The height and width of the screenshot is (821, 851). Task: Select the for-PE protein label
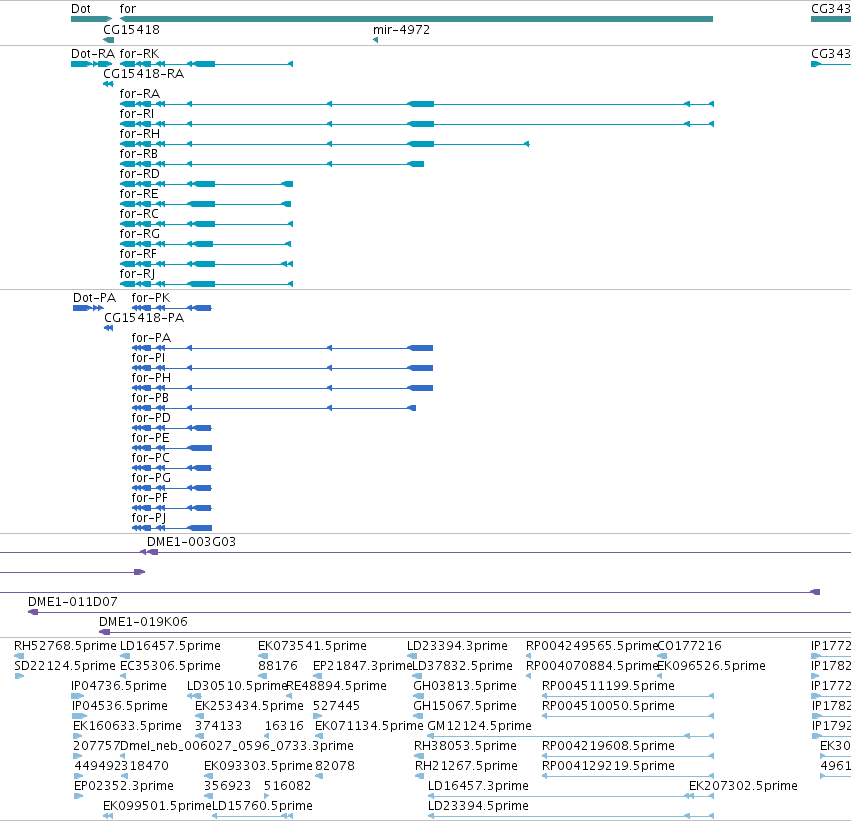pyautogui.click(x=150, y=438)
